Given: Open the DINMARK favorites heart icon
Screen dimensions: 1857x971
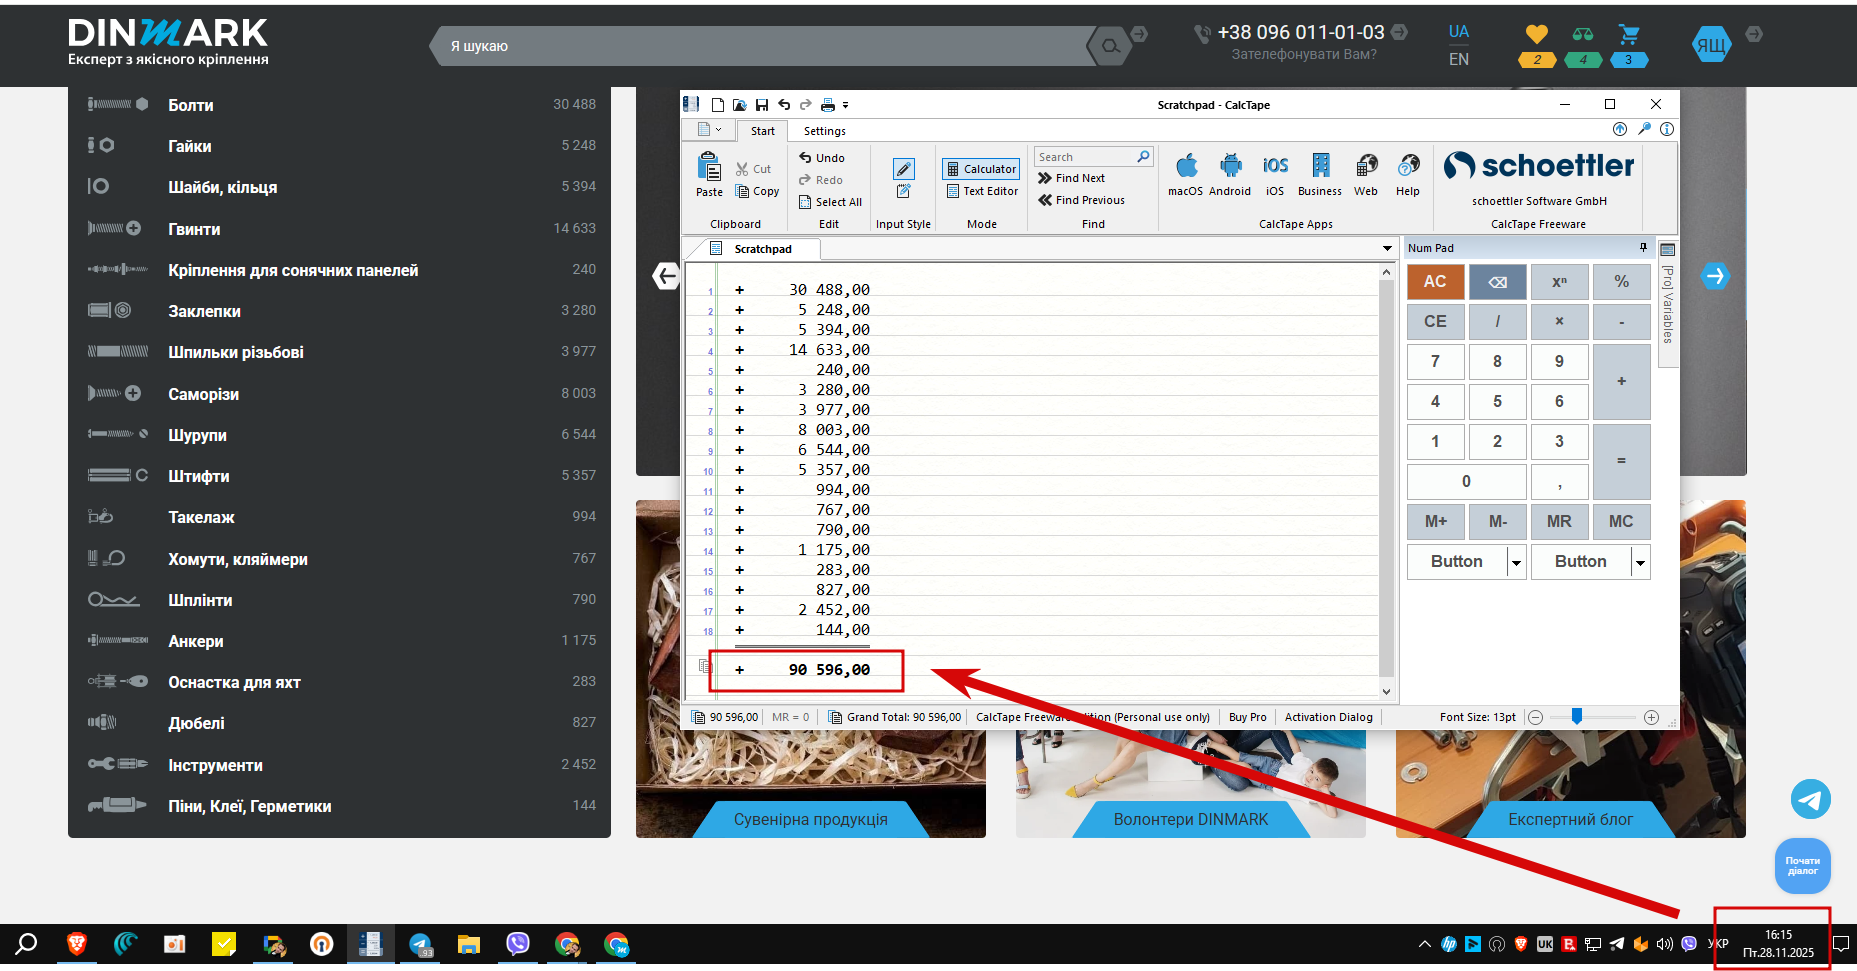Looking at the screenshot, I should [1537, 35].
